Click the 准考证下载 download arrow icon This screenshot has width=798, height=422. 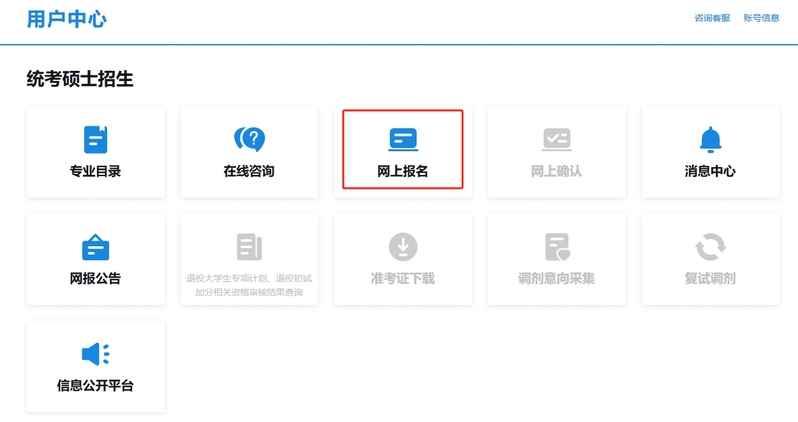[403, 246]
